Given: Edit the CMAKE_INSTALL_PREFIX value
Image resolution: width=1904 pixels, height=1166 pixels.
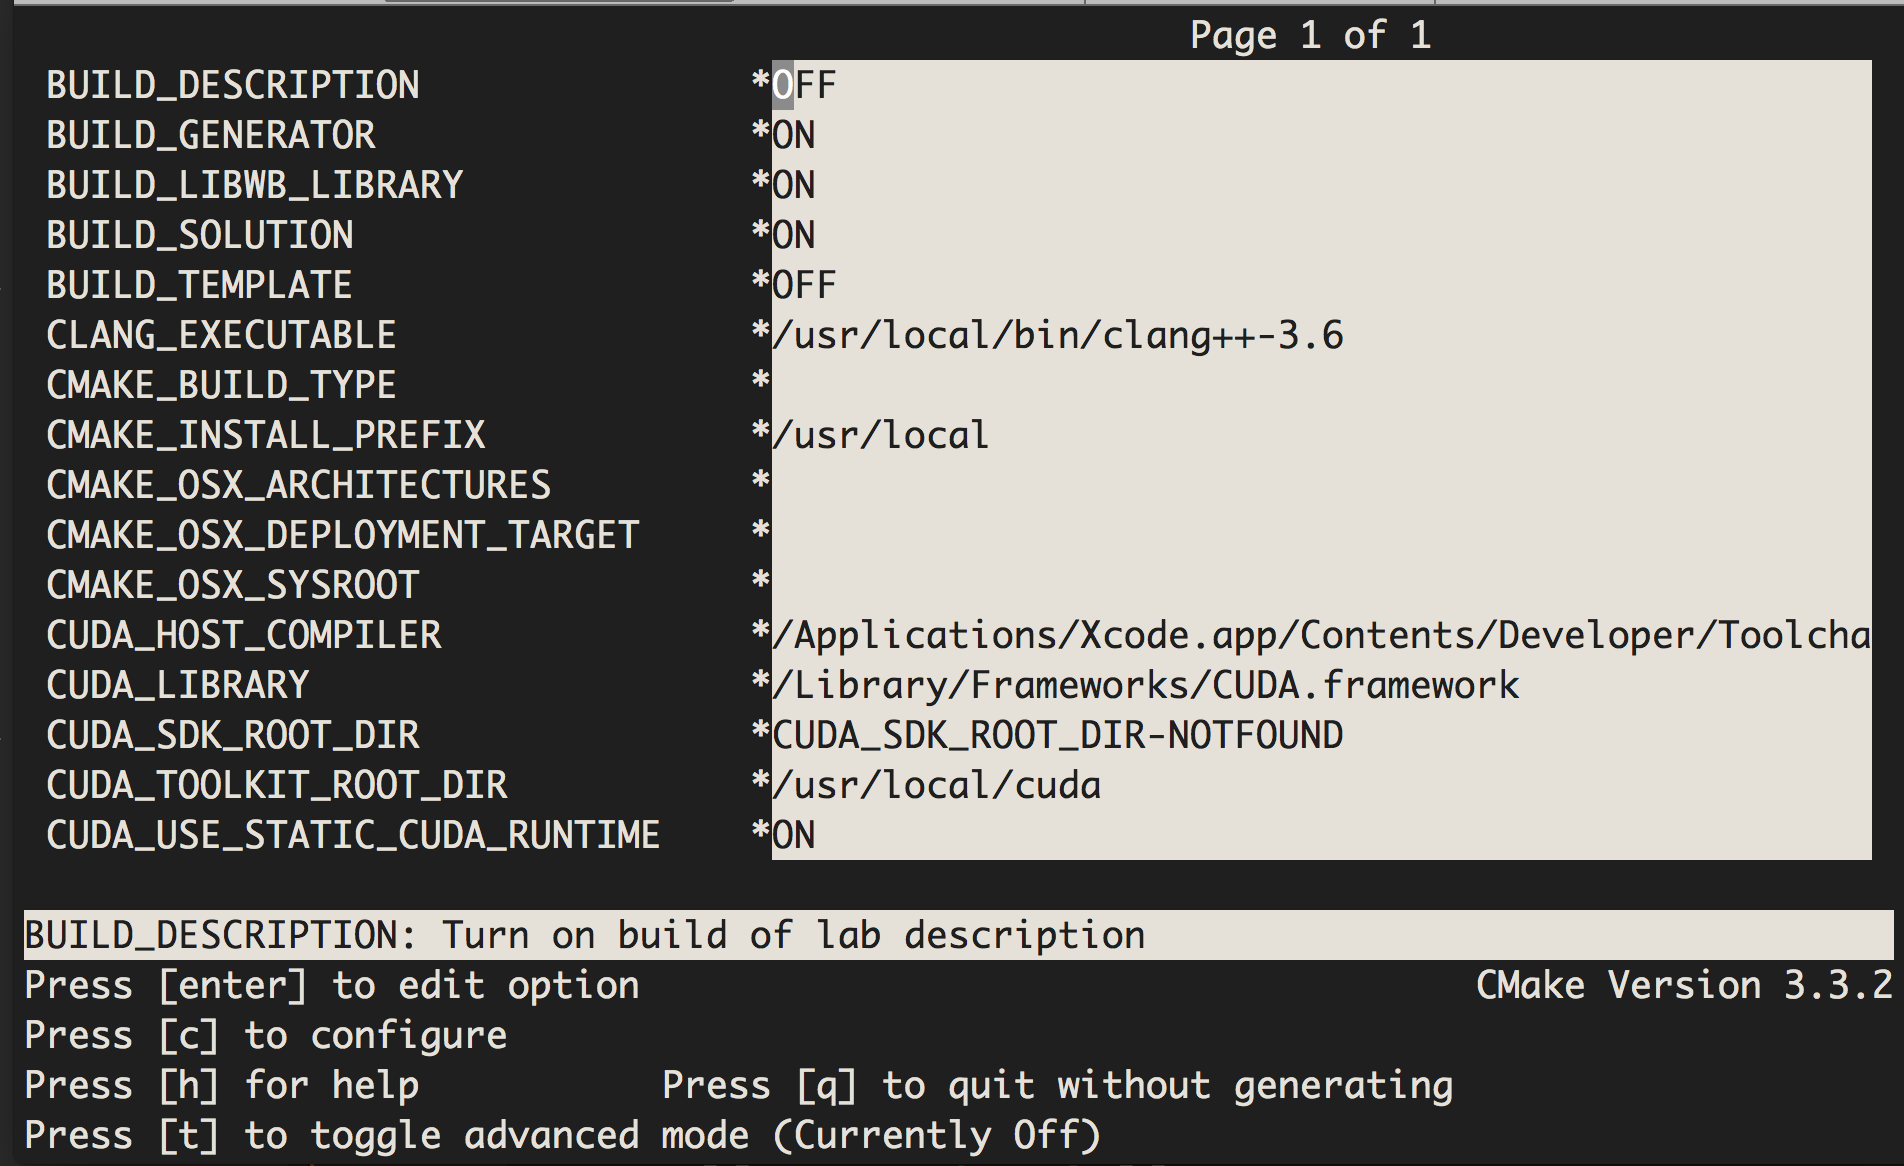Looking at the screenshot, I should 880,433.
